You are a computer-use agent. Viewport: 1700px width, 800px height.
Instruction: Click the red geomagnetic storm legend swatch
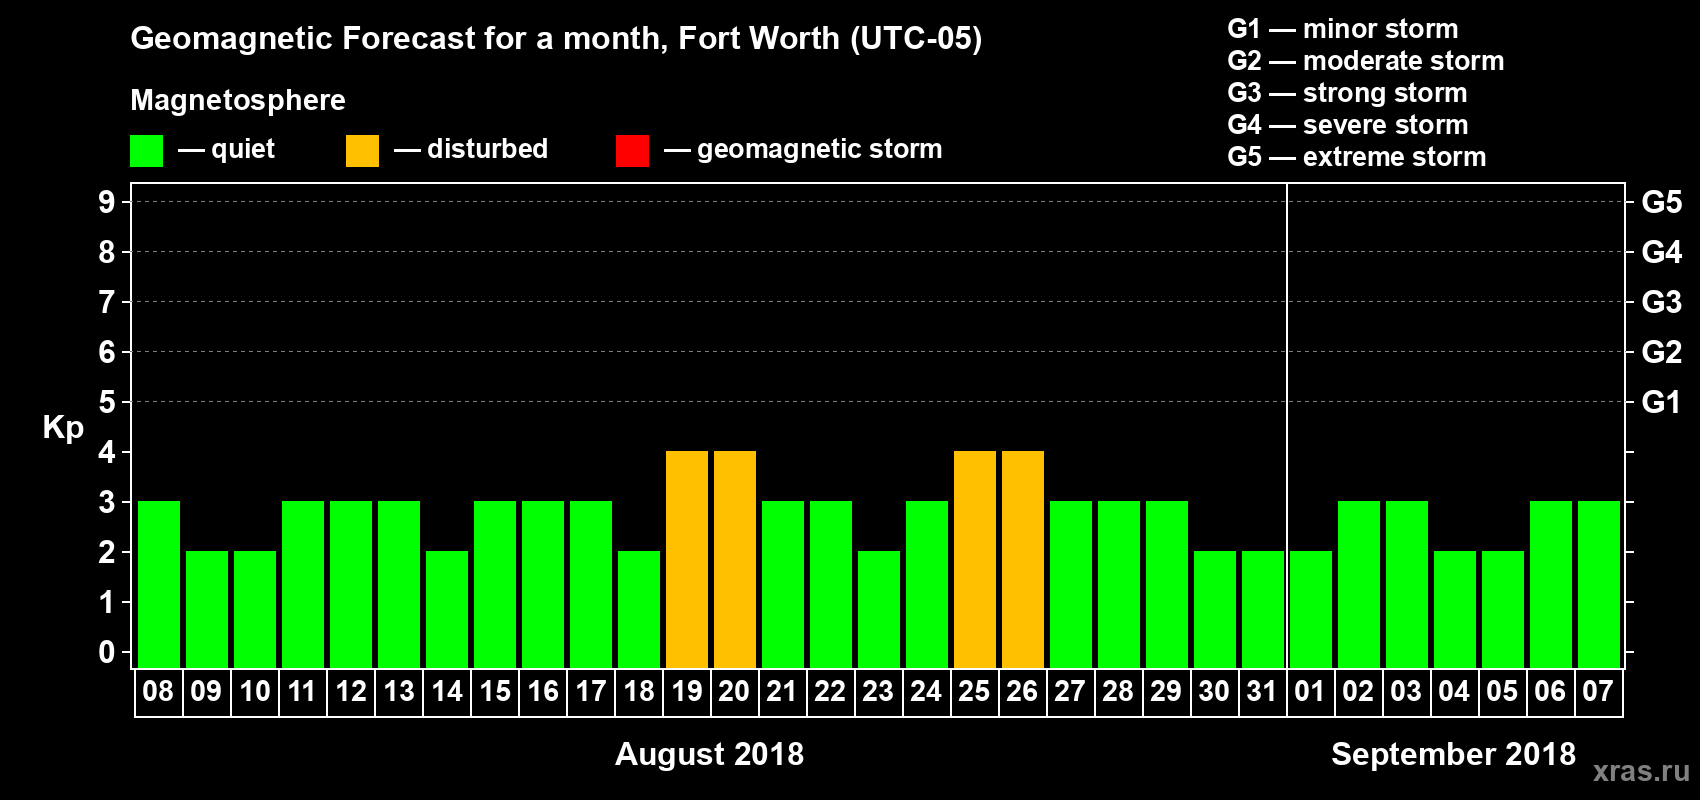(632, 151)
